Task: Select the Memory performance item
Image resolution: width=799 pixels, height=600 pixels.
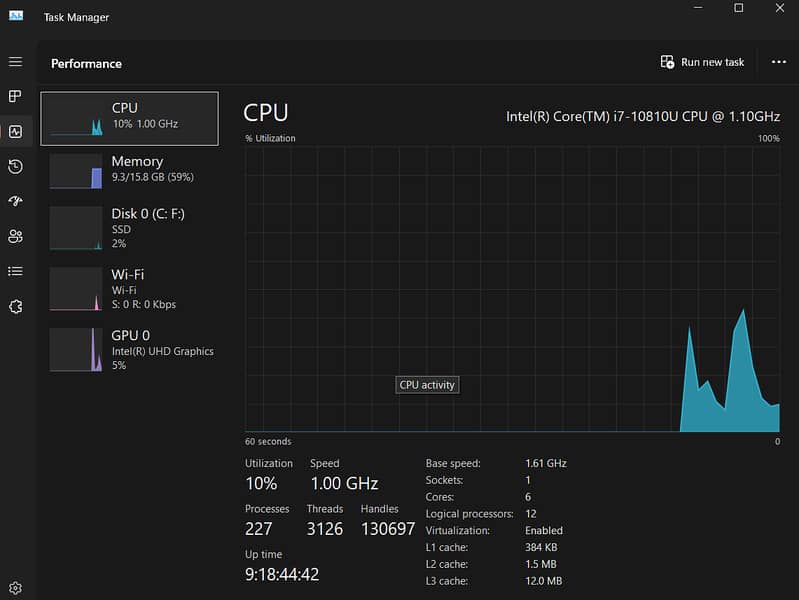Action: pos(129,171)
